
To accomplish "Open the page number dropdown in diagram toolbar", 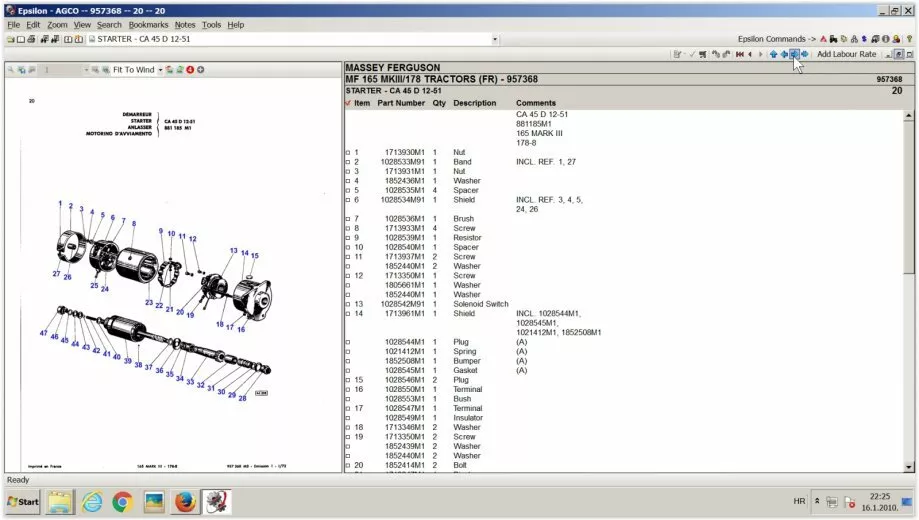I will [86, 70].
